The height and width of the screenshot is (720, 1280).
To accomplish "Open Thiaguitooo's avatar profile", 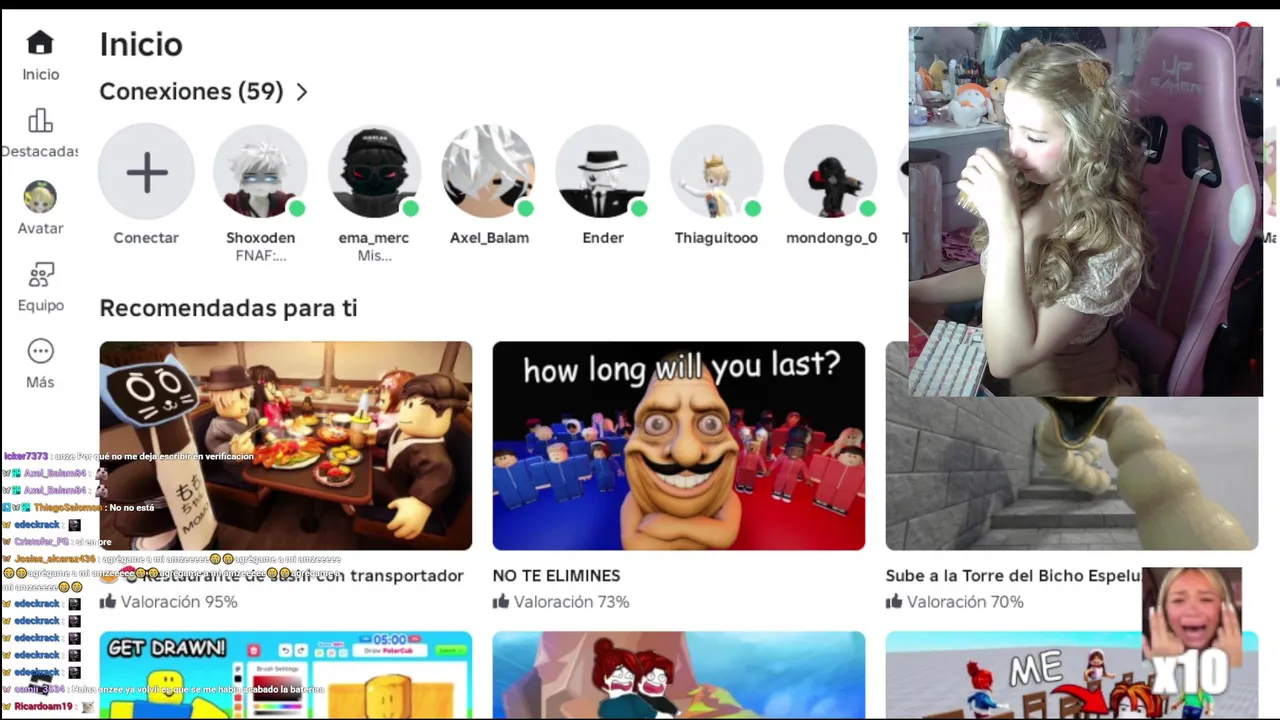I will (716, 172).
